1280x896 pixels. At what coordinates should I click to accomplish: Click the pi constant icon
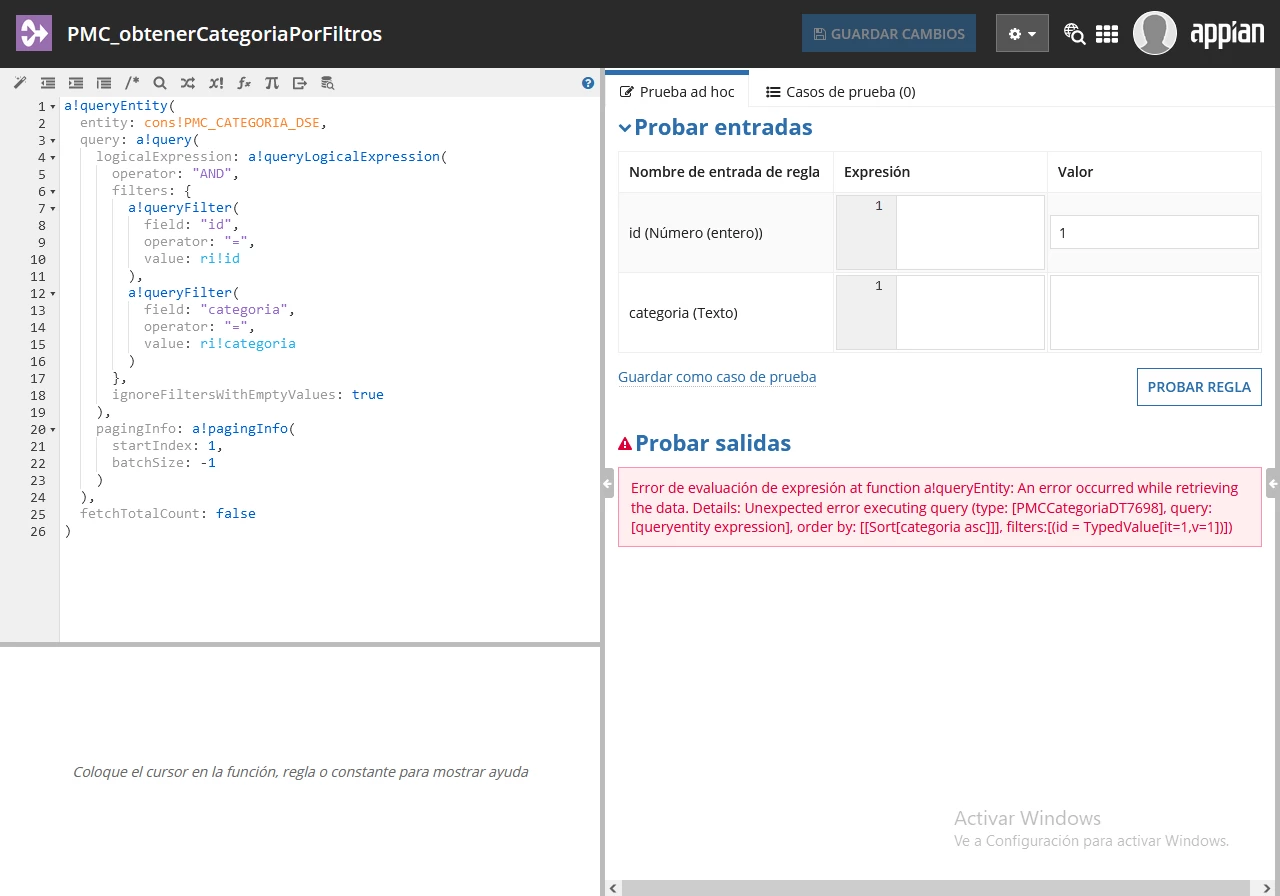272,83
